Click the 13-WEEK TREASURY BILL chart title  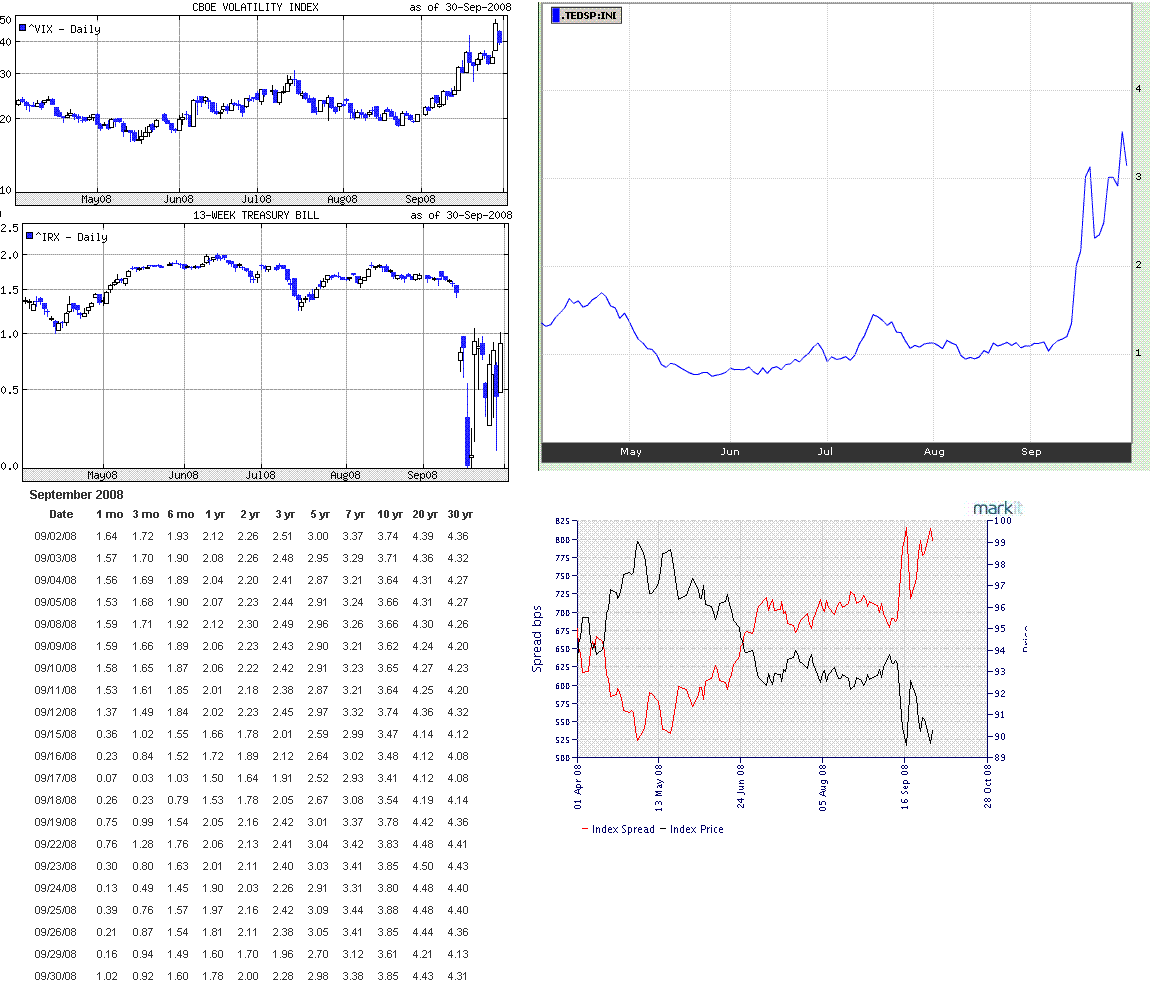[x=257, y=214]
